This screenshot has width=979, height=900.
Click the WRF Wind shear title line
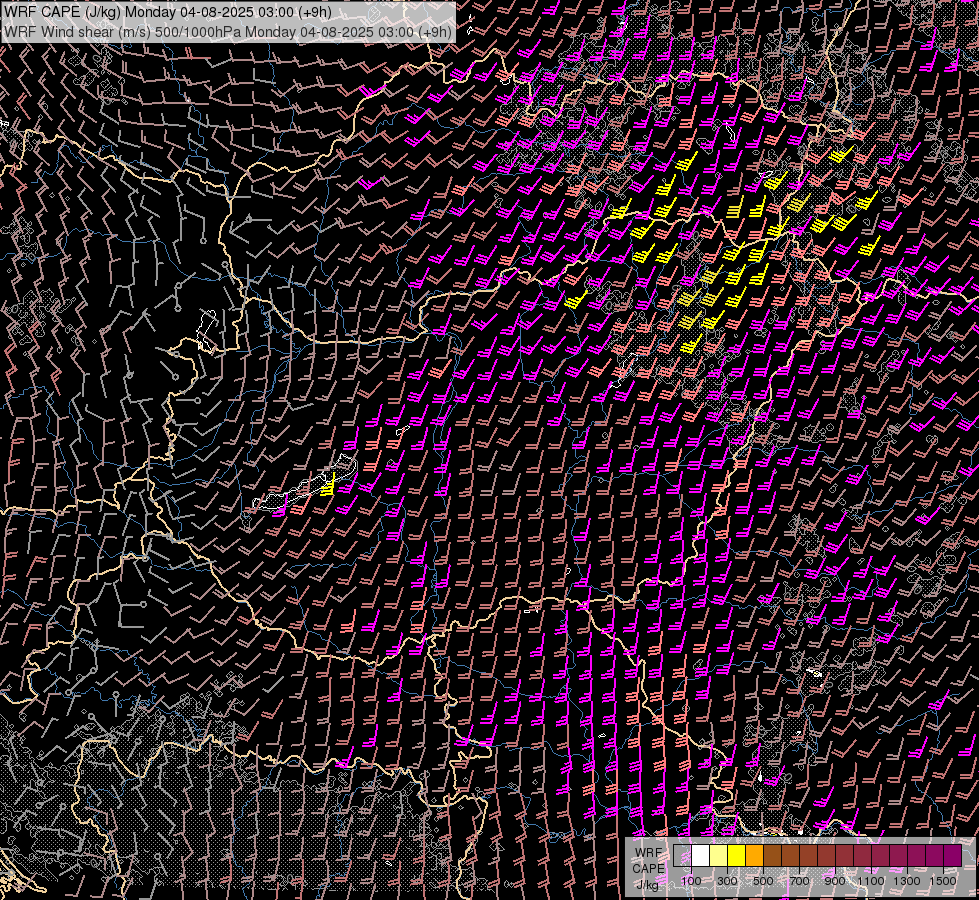[x=228, y=32]
